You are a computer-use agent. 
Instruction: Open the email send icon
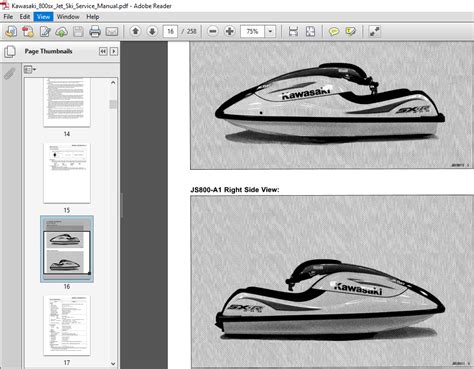pyautogui.click(x=112, y=32)
